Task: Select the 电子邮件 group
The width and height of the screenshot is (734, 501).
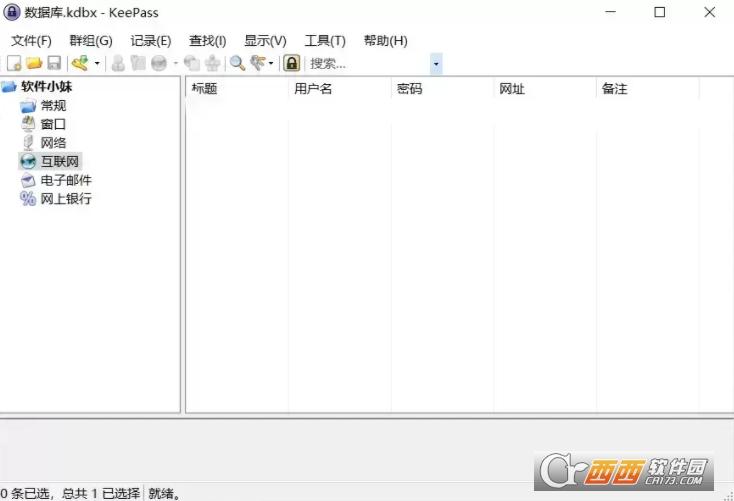Action: click(x=66, y=180)
